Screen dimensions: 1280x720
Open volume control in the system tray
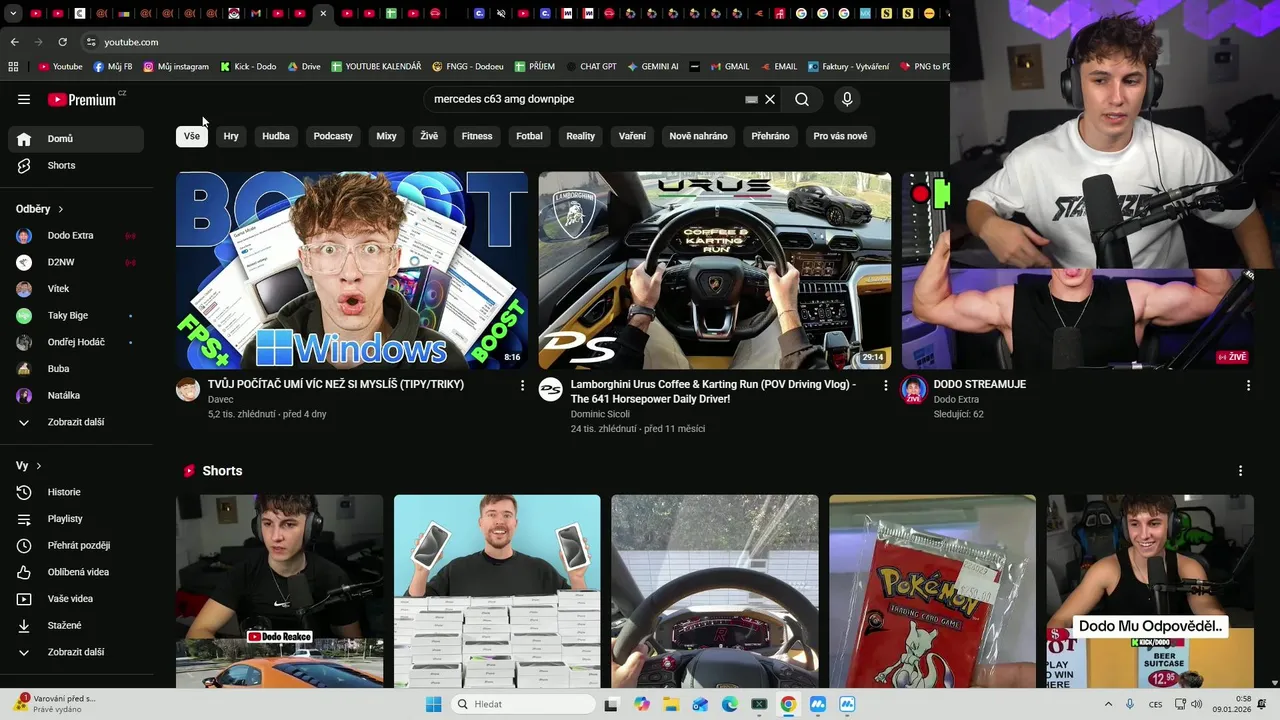point(1197,704)
